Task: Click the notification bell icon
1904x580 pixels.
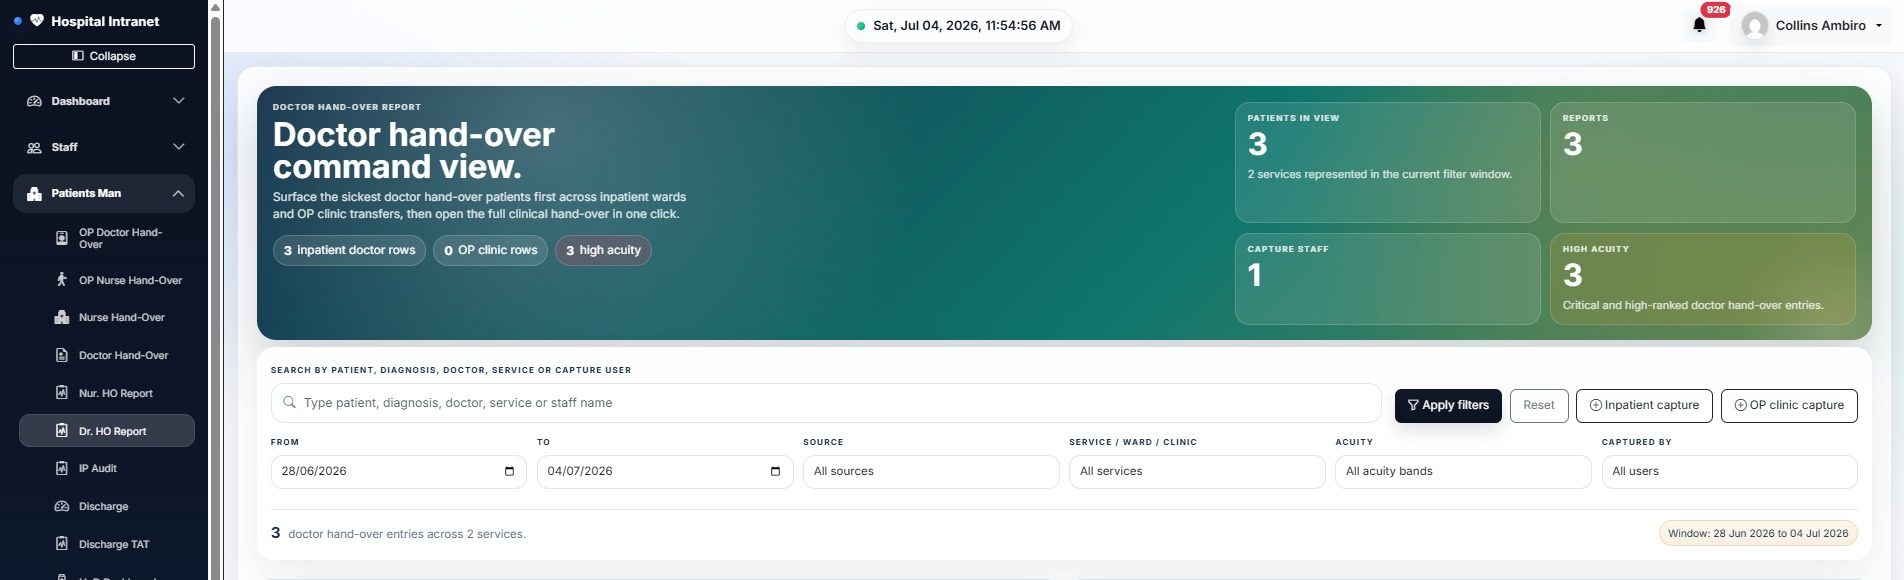Action: tap(1699, 25)
